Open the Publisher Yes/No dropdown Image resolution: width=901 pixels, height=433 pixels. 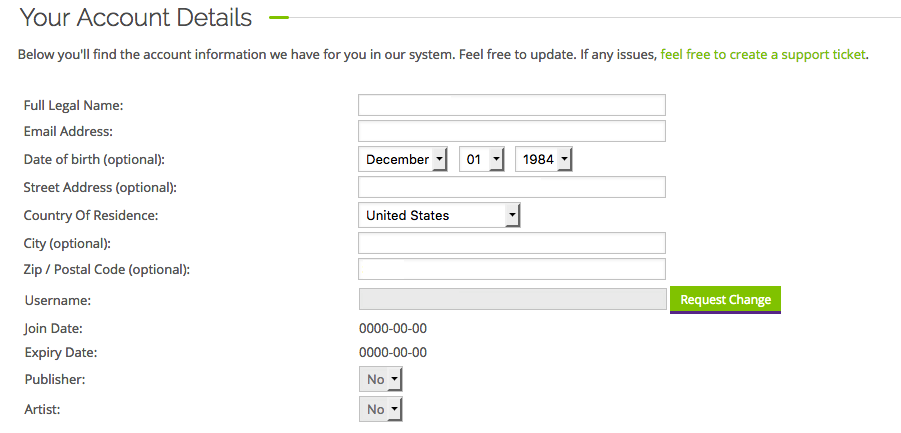tap(381, 379)
